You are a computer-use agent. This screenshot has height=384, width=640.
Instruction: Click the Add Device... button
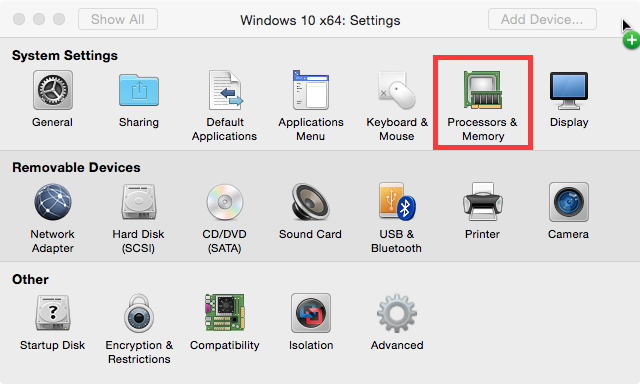coord(542,19)
